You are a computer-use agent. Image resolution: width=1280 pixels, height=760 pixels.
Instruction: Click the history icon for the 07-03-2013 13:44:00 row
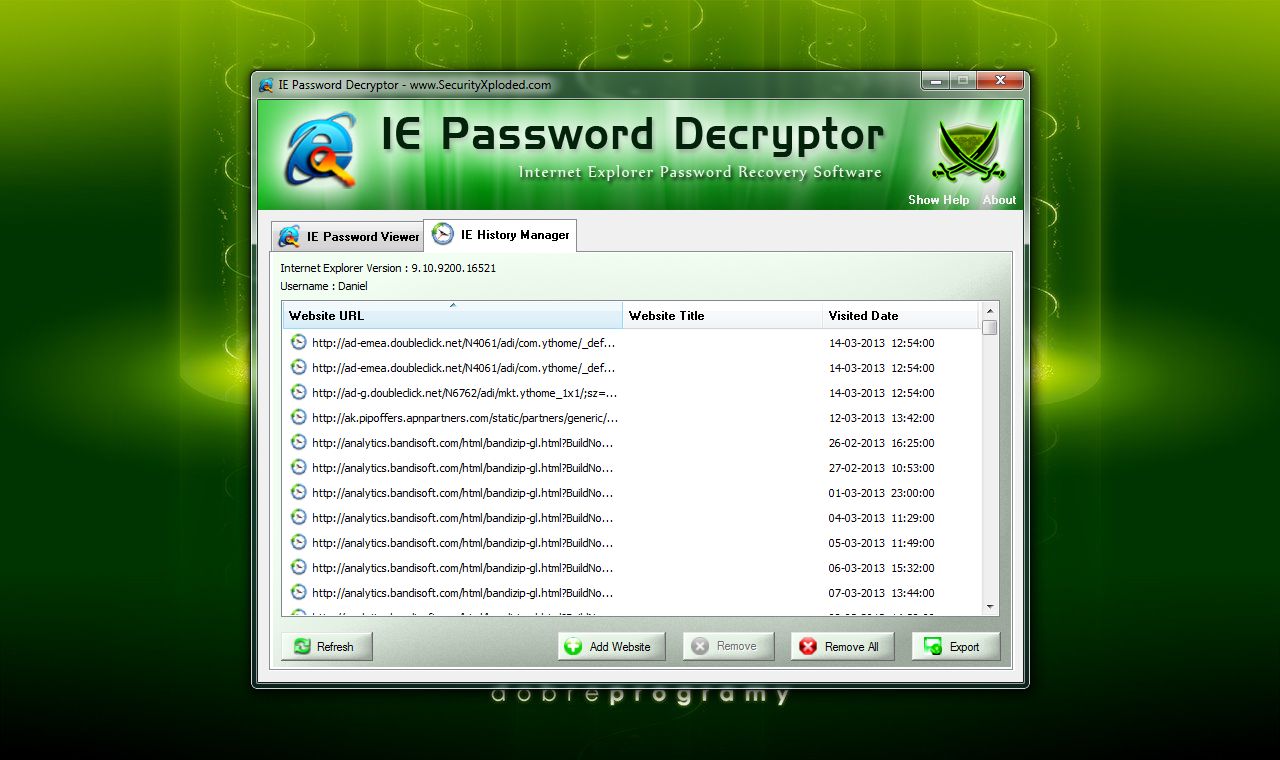click(x=298, y=592)
